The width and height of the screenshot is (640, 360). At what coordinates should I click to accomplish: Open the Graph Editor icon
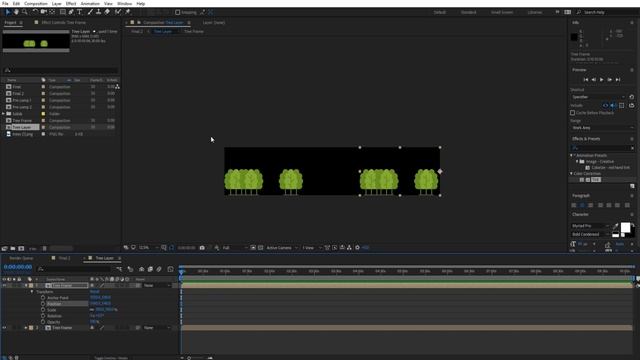pos(171,269)
